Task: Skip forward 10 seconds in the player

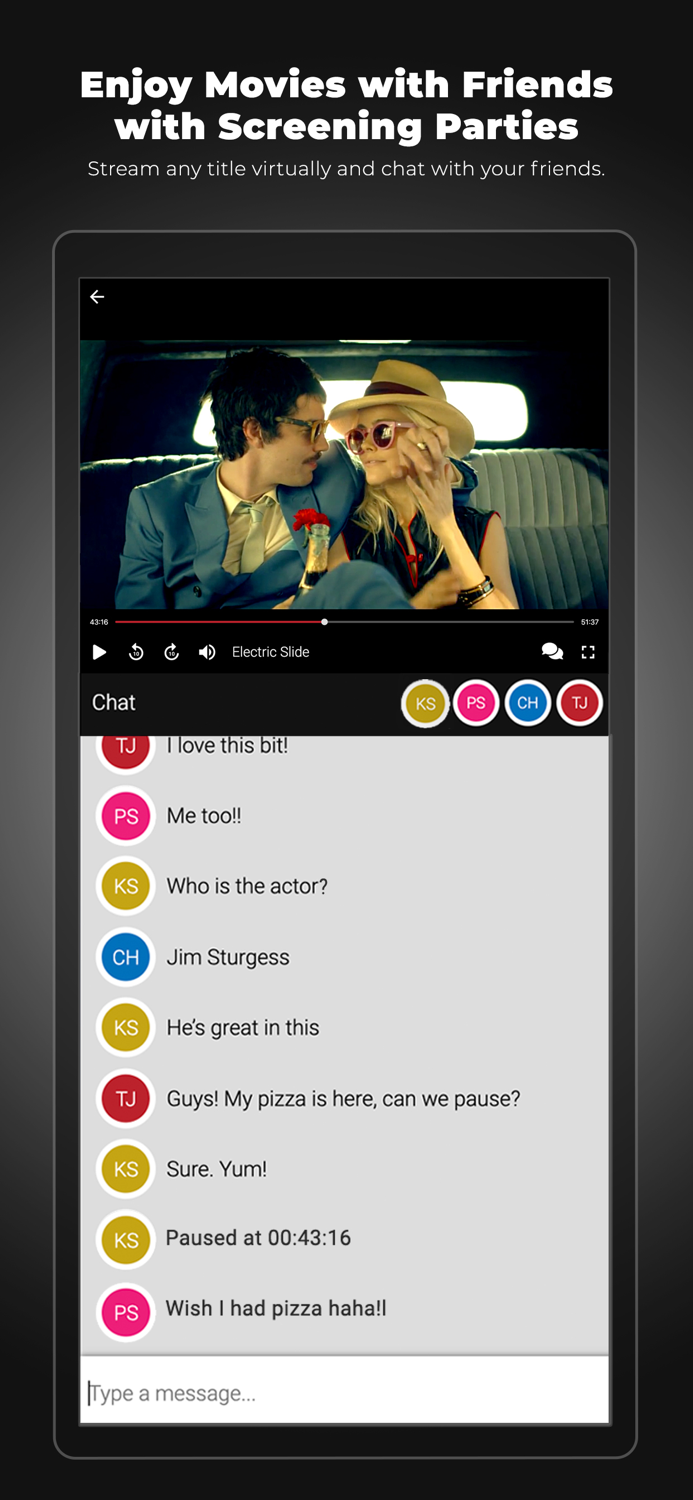Action: point(172,652)
